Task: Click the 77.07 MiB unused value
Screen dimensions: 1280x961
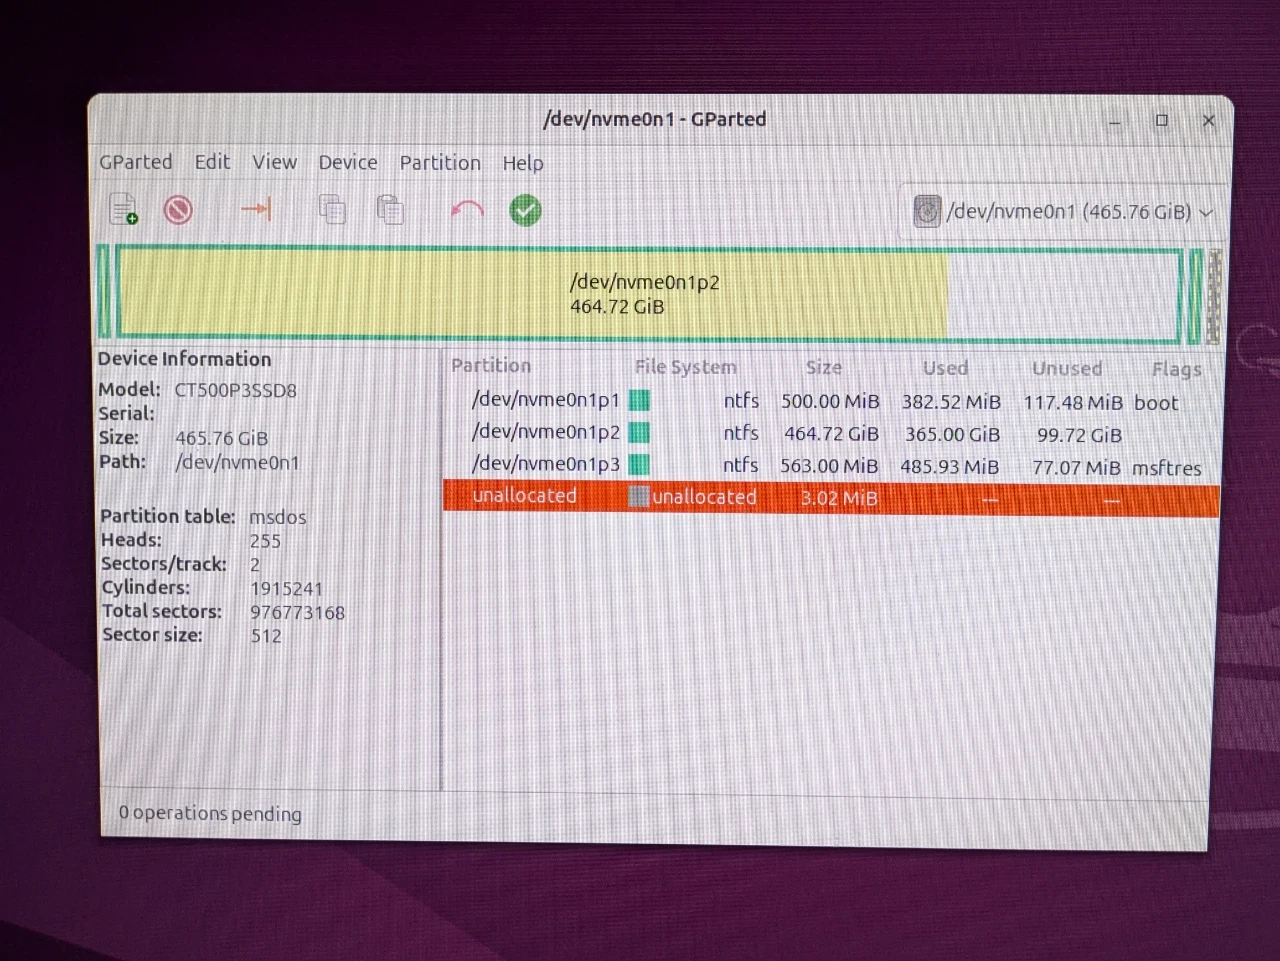Action: point(1076,468)
